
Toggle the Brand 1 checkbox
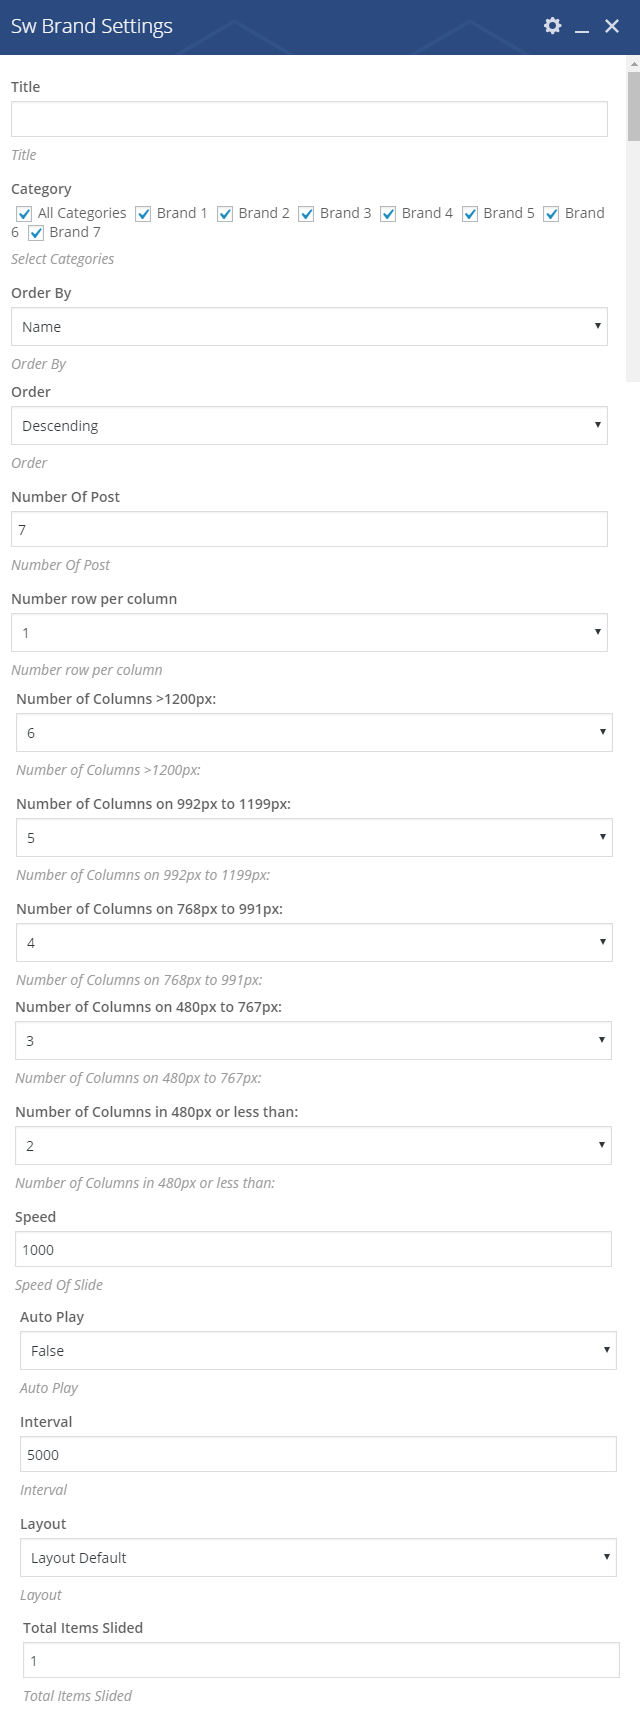[x=144, y=214]
